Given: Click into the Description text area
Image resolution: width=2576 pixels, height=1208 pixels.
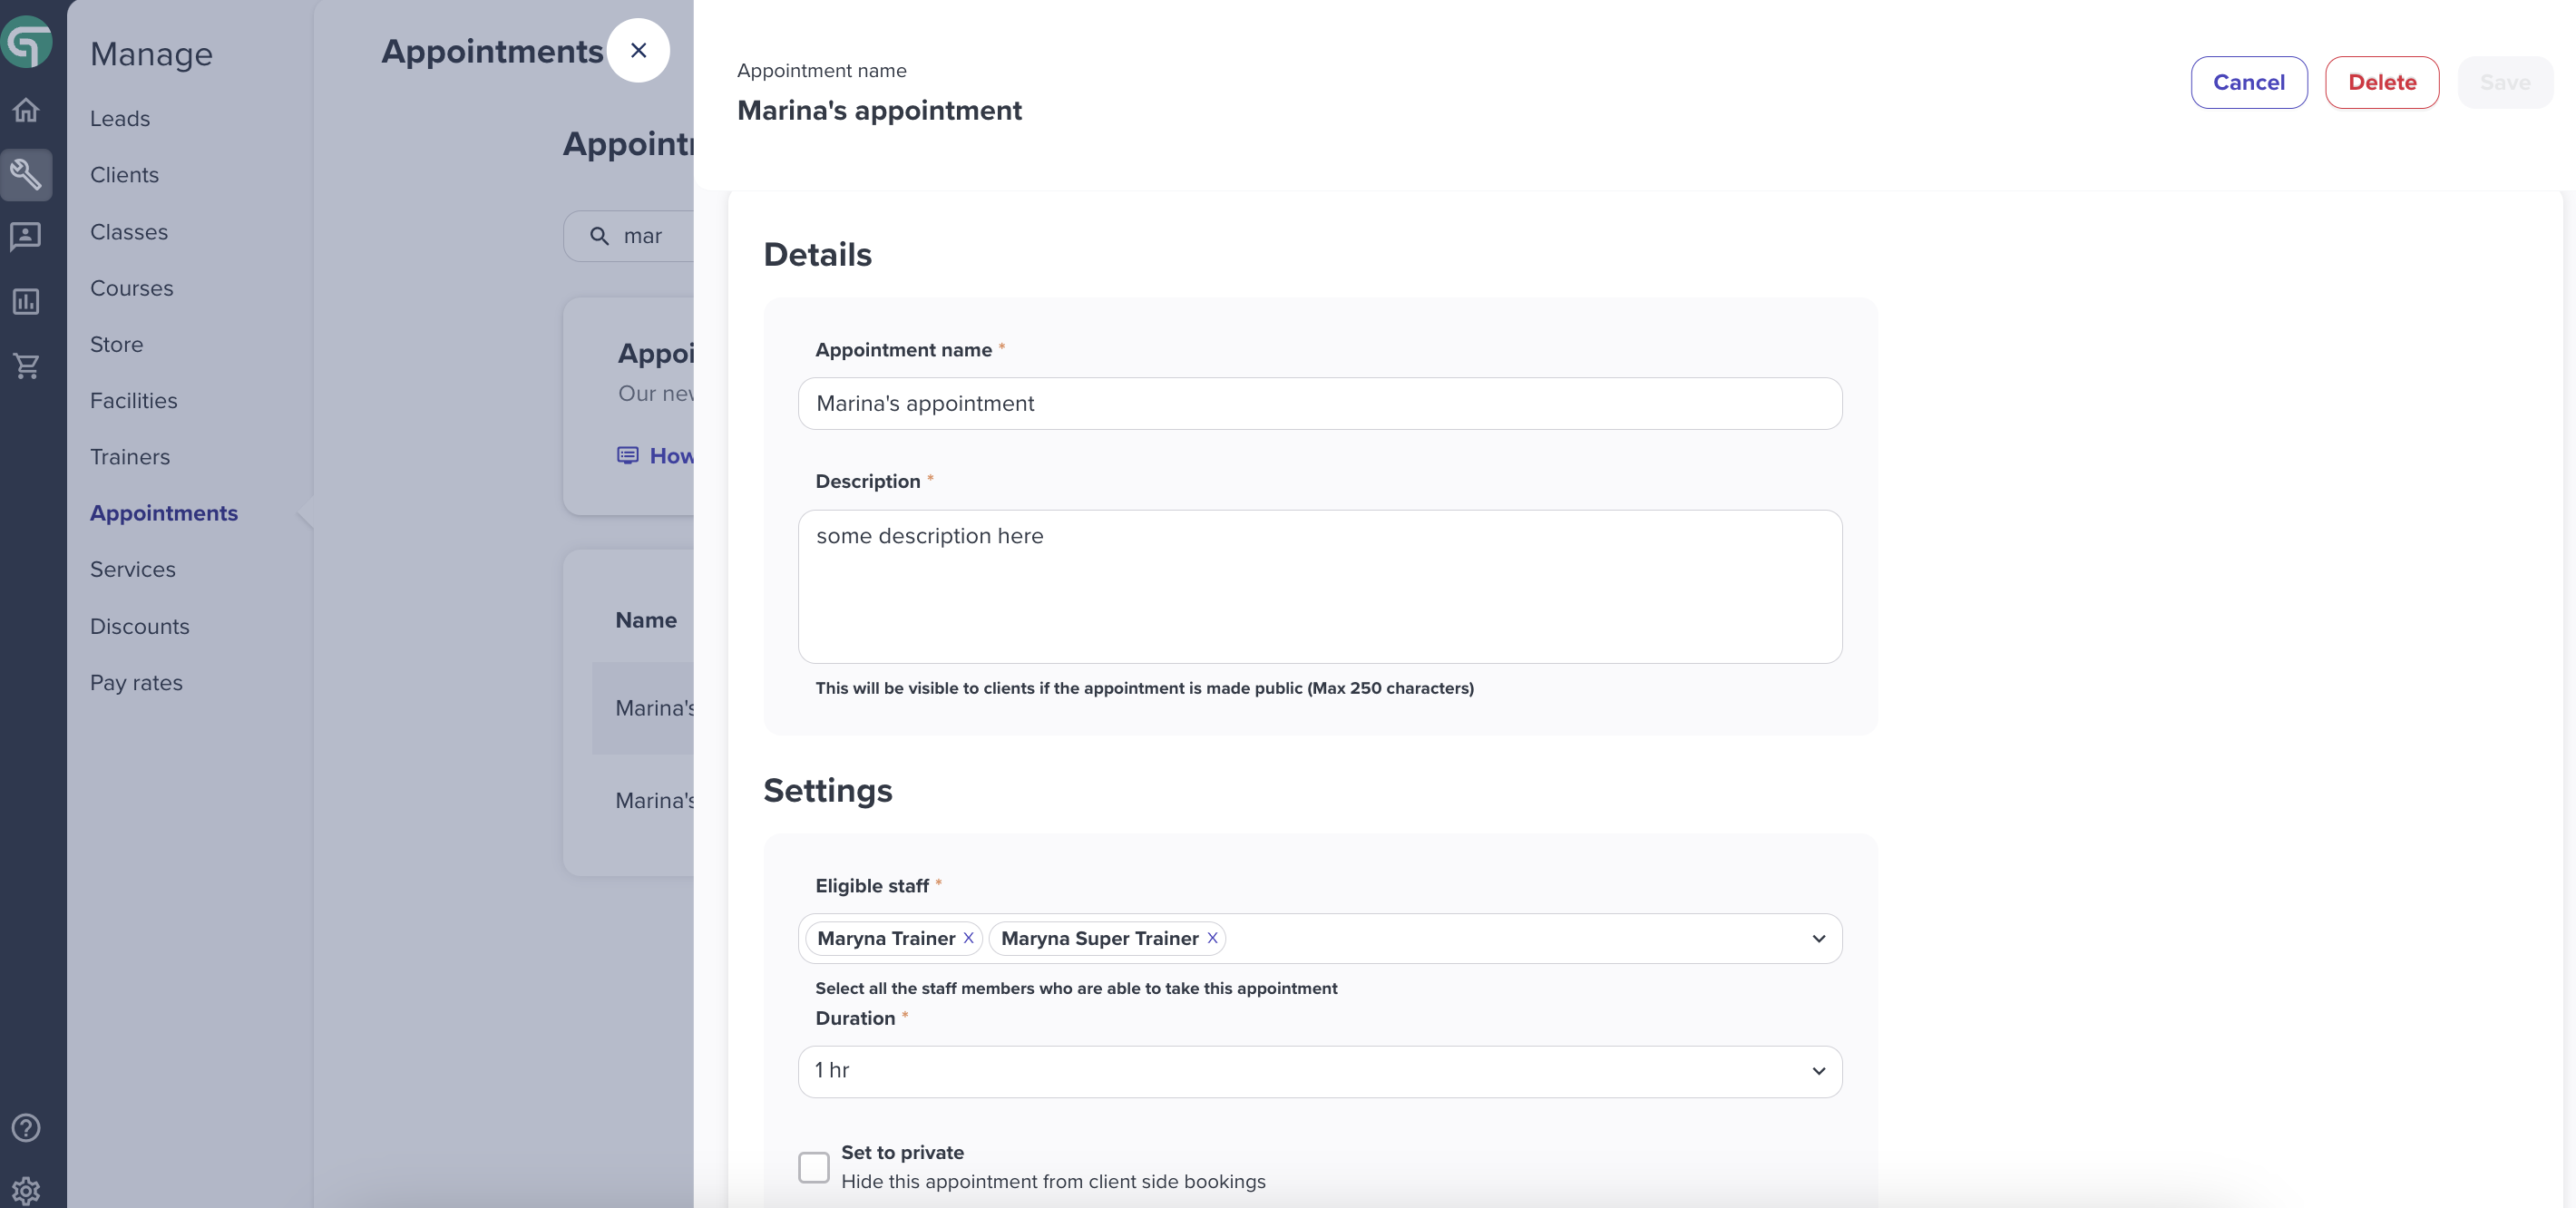Looking at the screenshot, I should click(x=1320, y=587).
